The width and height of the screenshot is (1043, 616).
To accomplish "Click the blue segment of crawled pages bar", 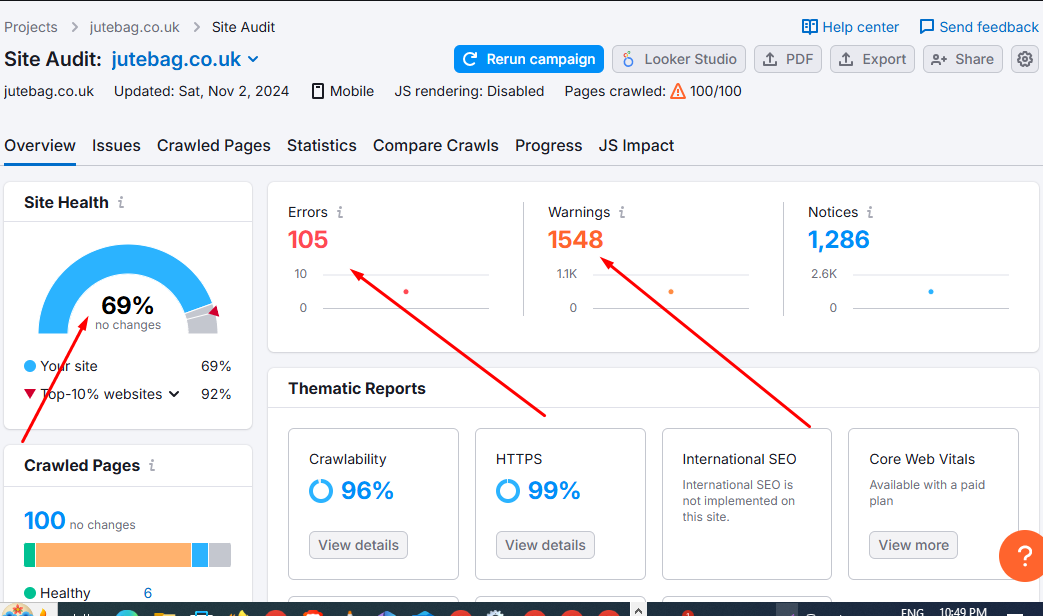I will [200, 555].
